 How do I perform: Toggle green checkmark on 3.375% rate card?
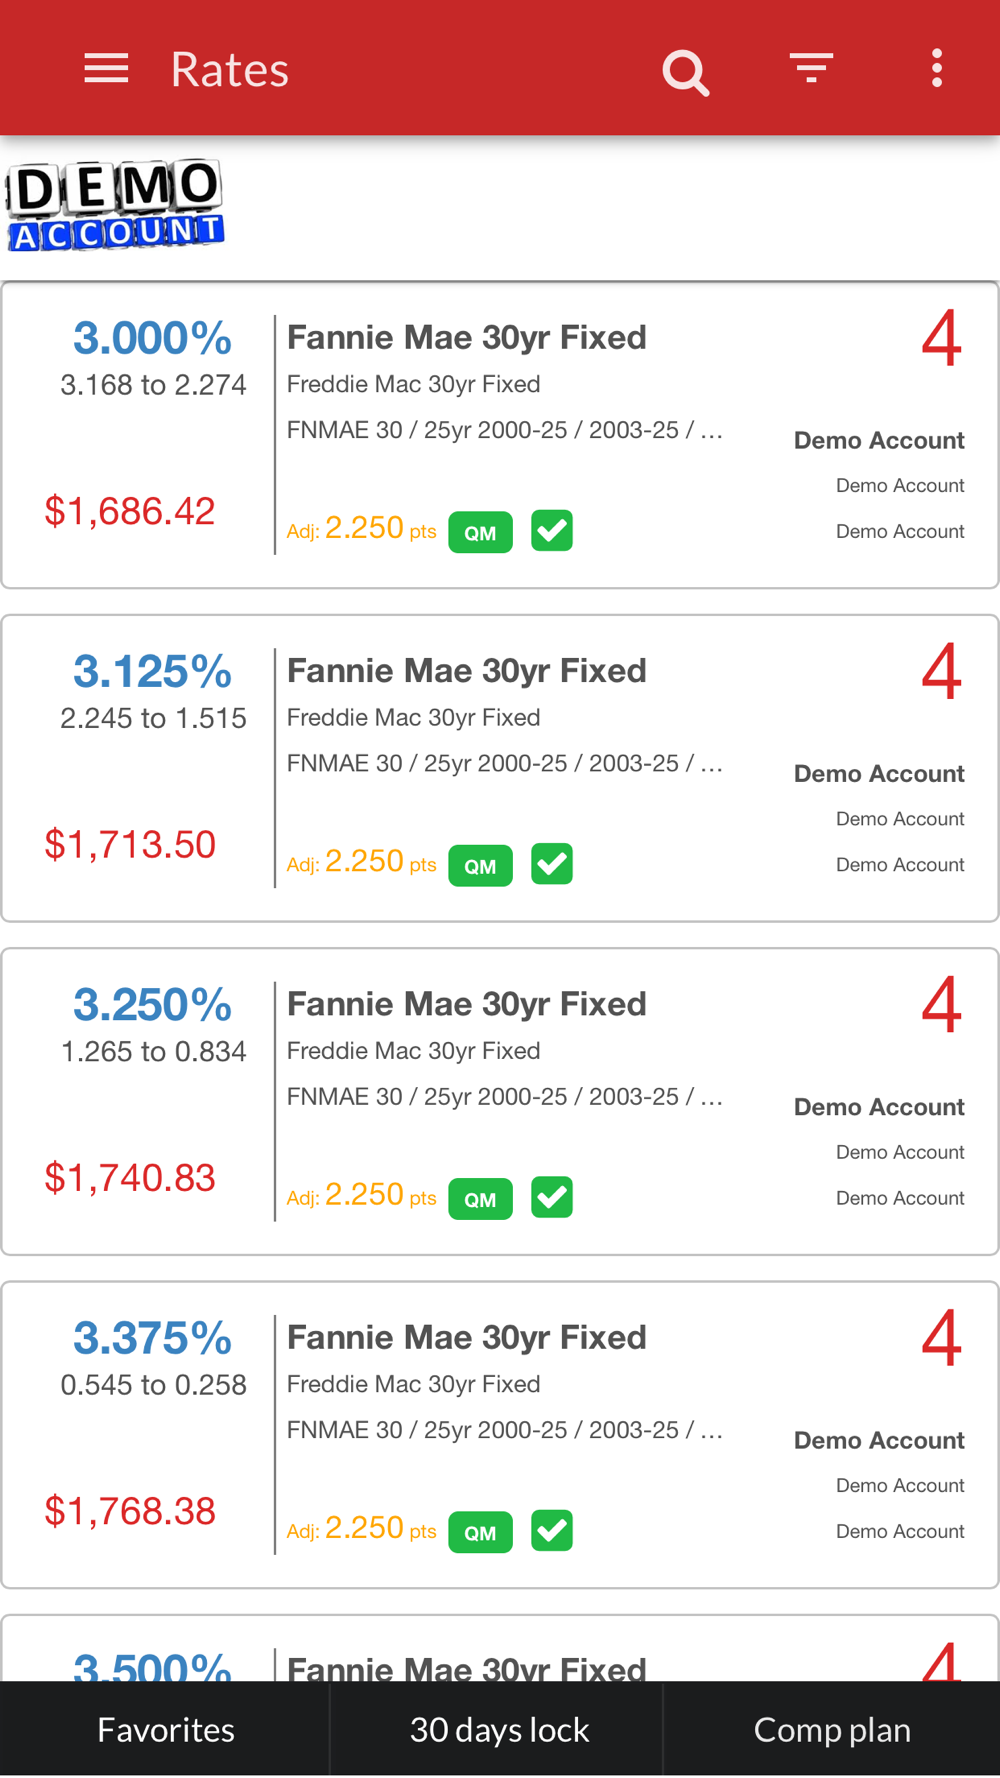(x=552, y=1530)
